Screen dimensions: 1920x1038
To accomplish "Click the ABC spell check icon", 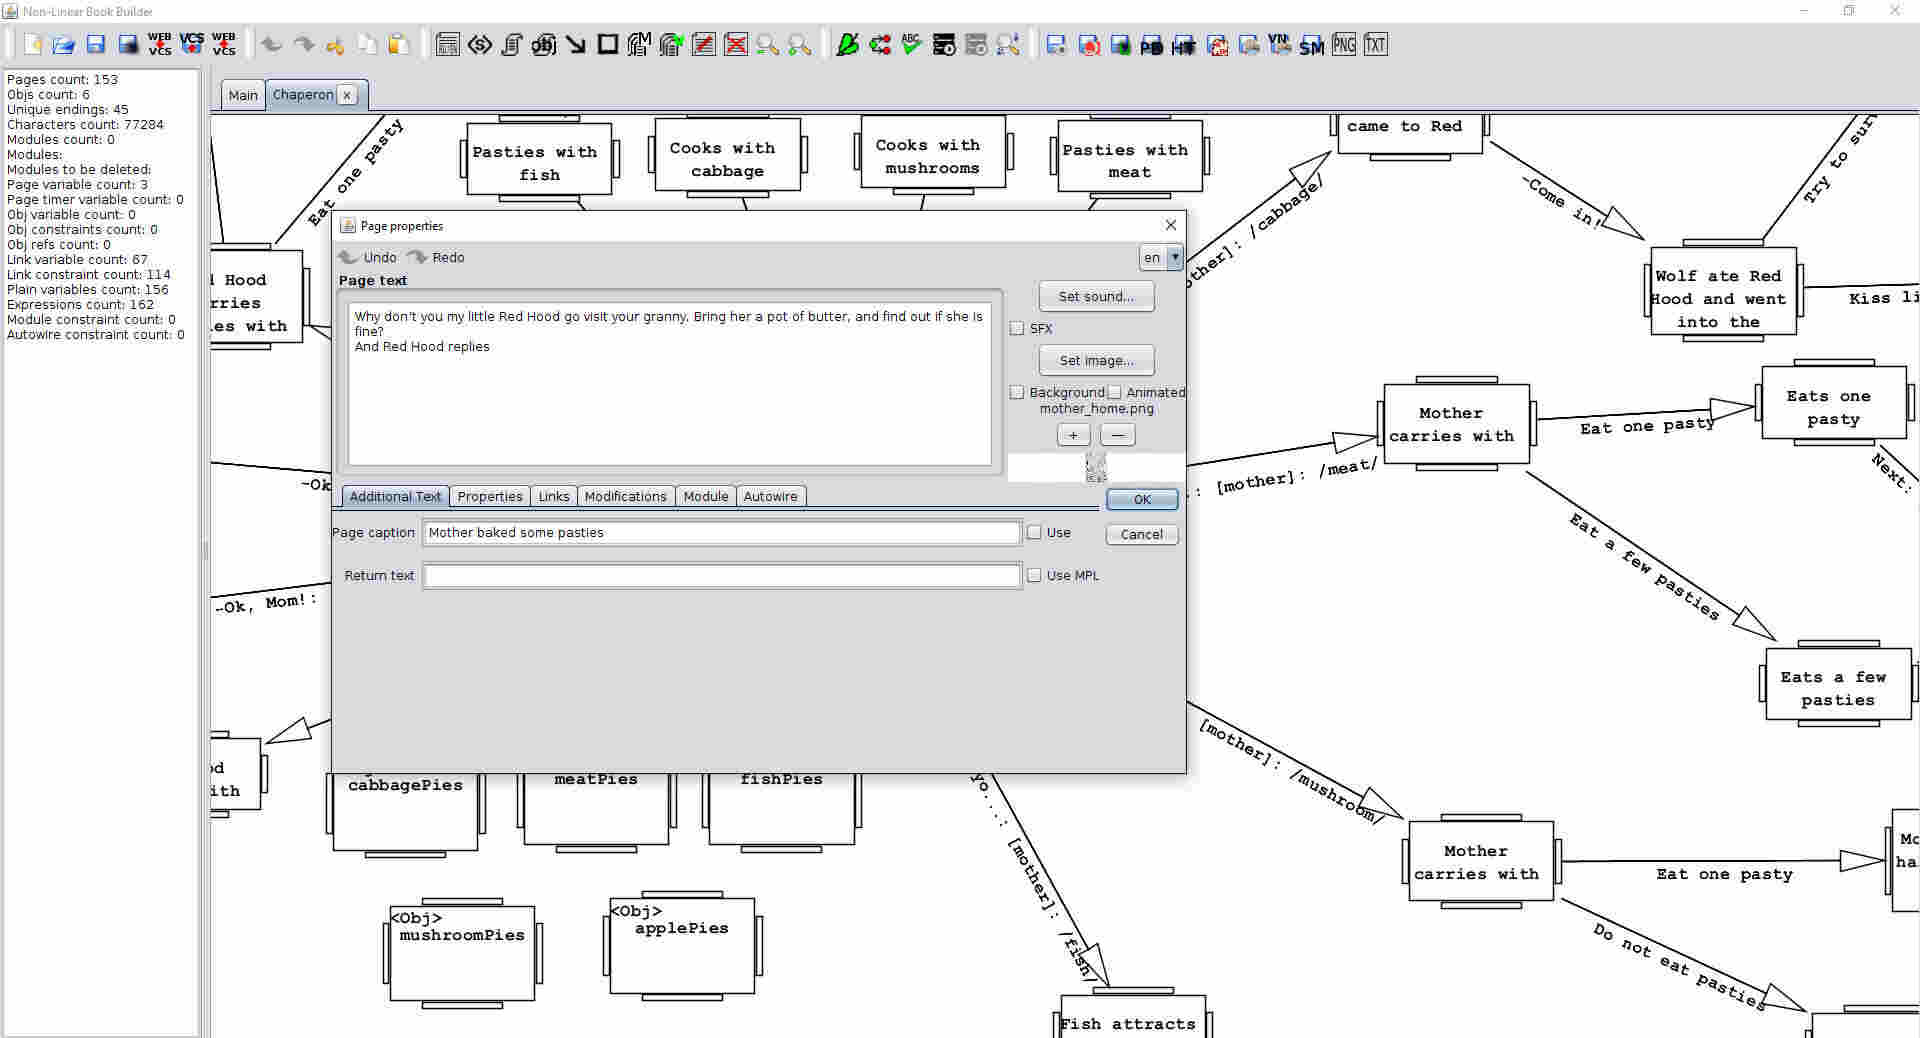I will (911, 44).
